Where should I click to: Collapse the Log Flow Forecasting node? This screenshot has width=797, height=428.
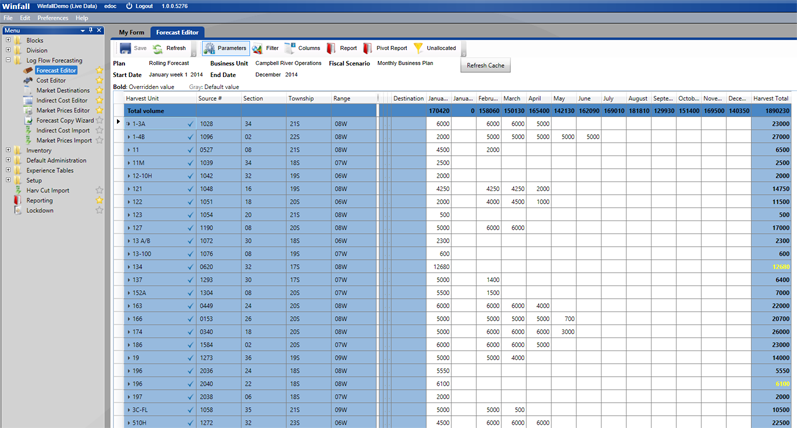[x=8, y=59]
